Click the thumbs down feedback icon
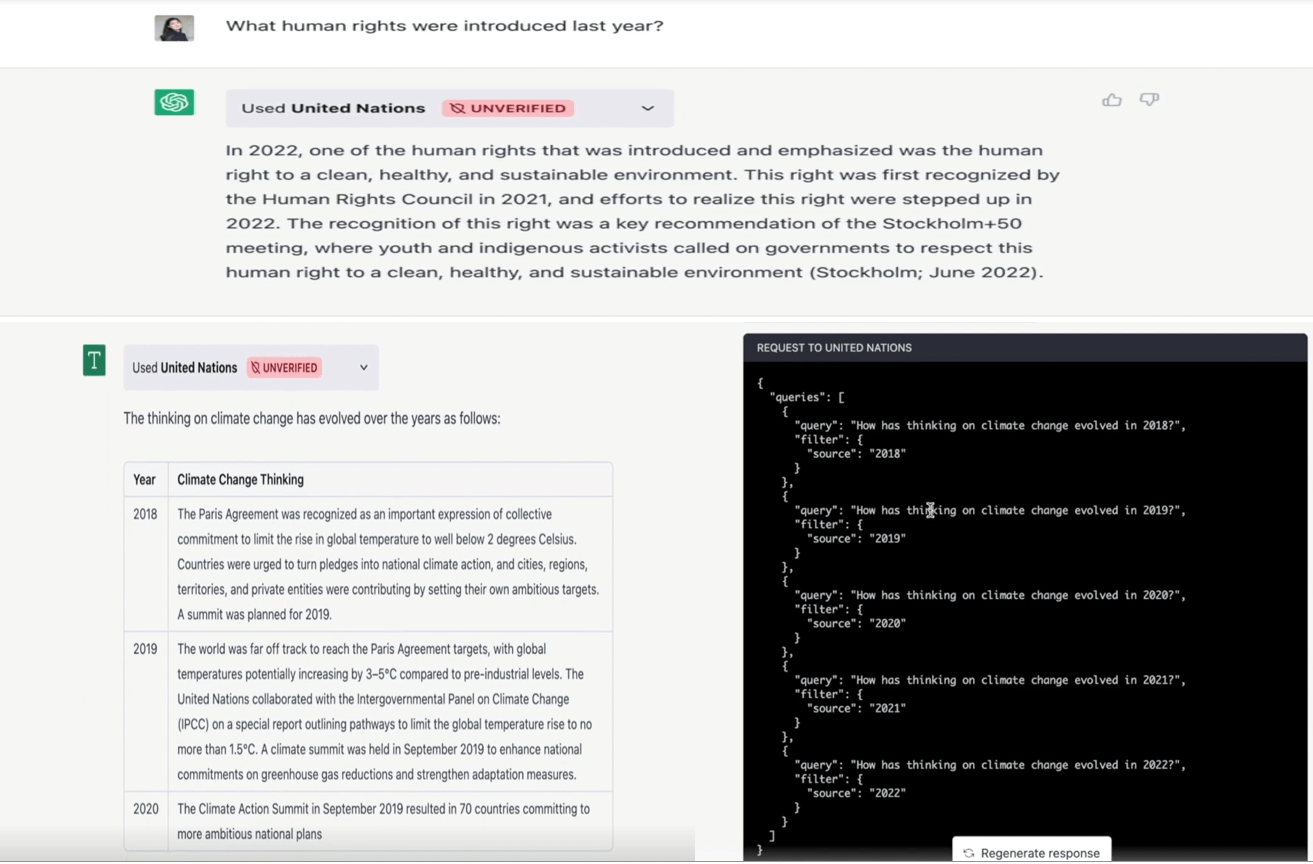Image resolution: width=1313 pixels, height=864 pixels. pos(1149,100)
